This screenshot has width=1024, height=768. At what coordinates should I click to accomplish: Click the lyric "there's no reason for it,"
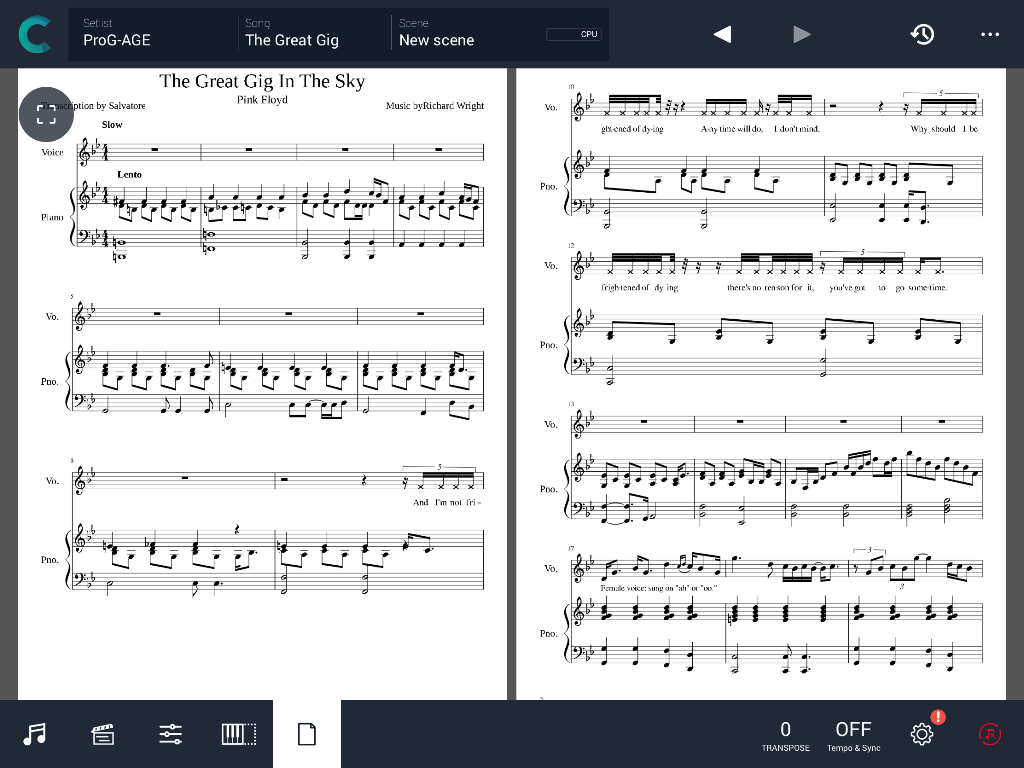pyautogui.click(x=771, y=288)
